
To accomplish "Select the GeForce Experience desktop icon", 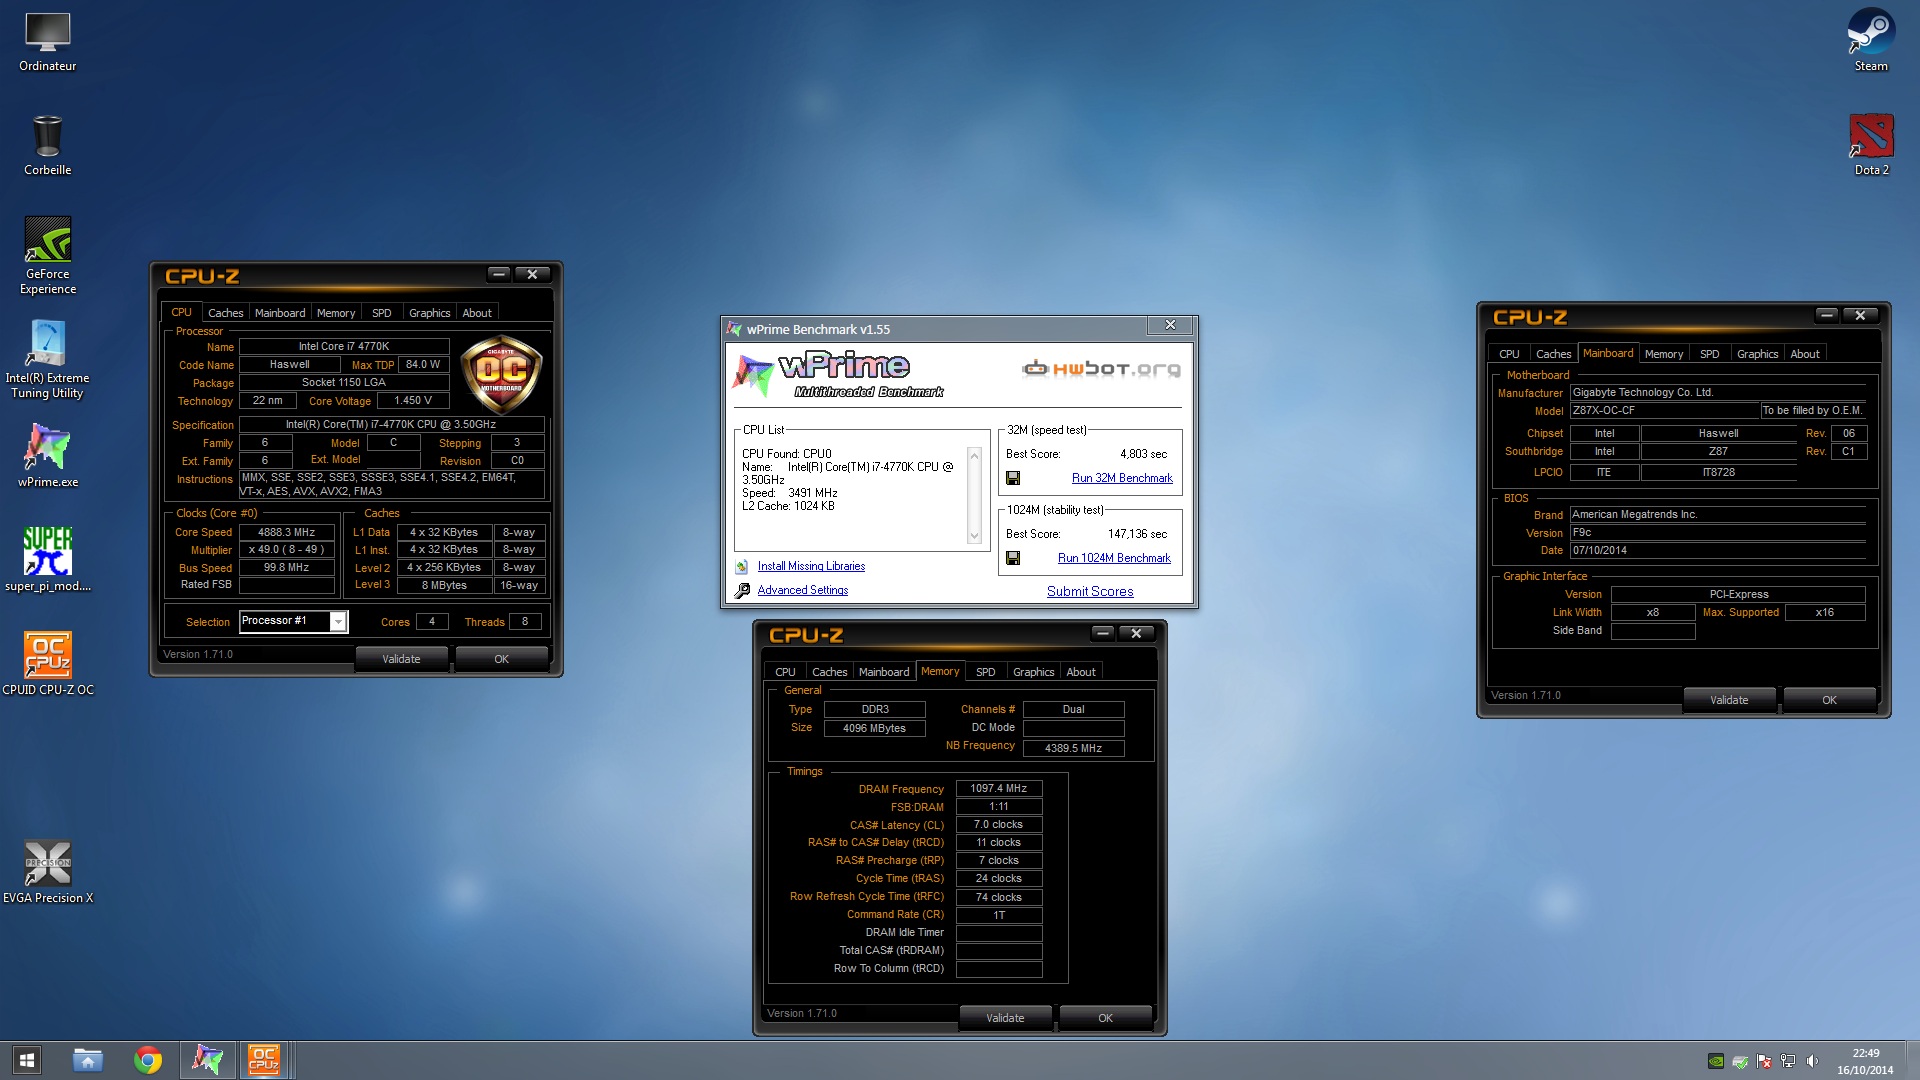I will click(x=47, y=256).
